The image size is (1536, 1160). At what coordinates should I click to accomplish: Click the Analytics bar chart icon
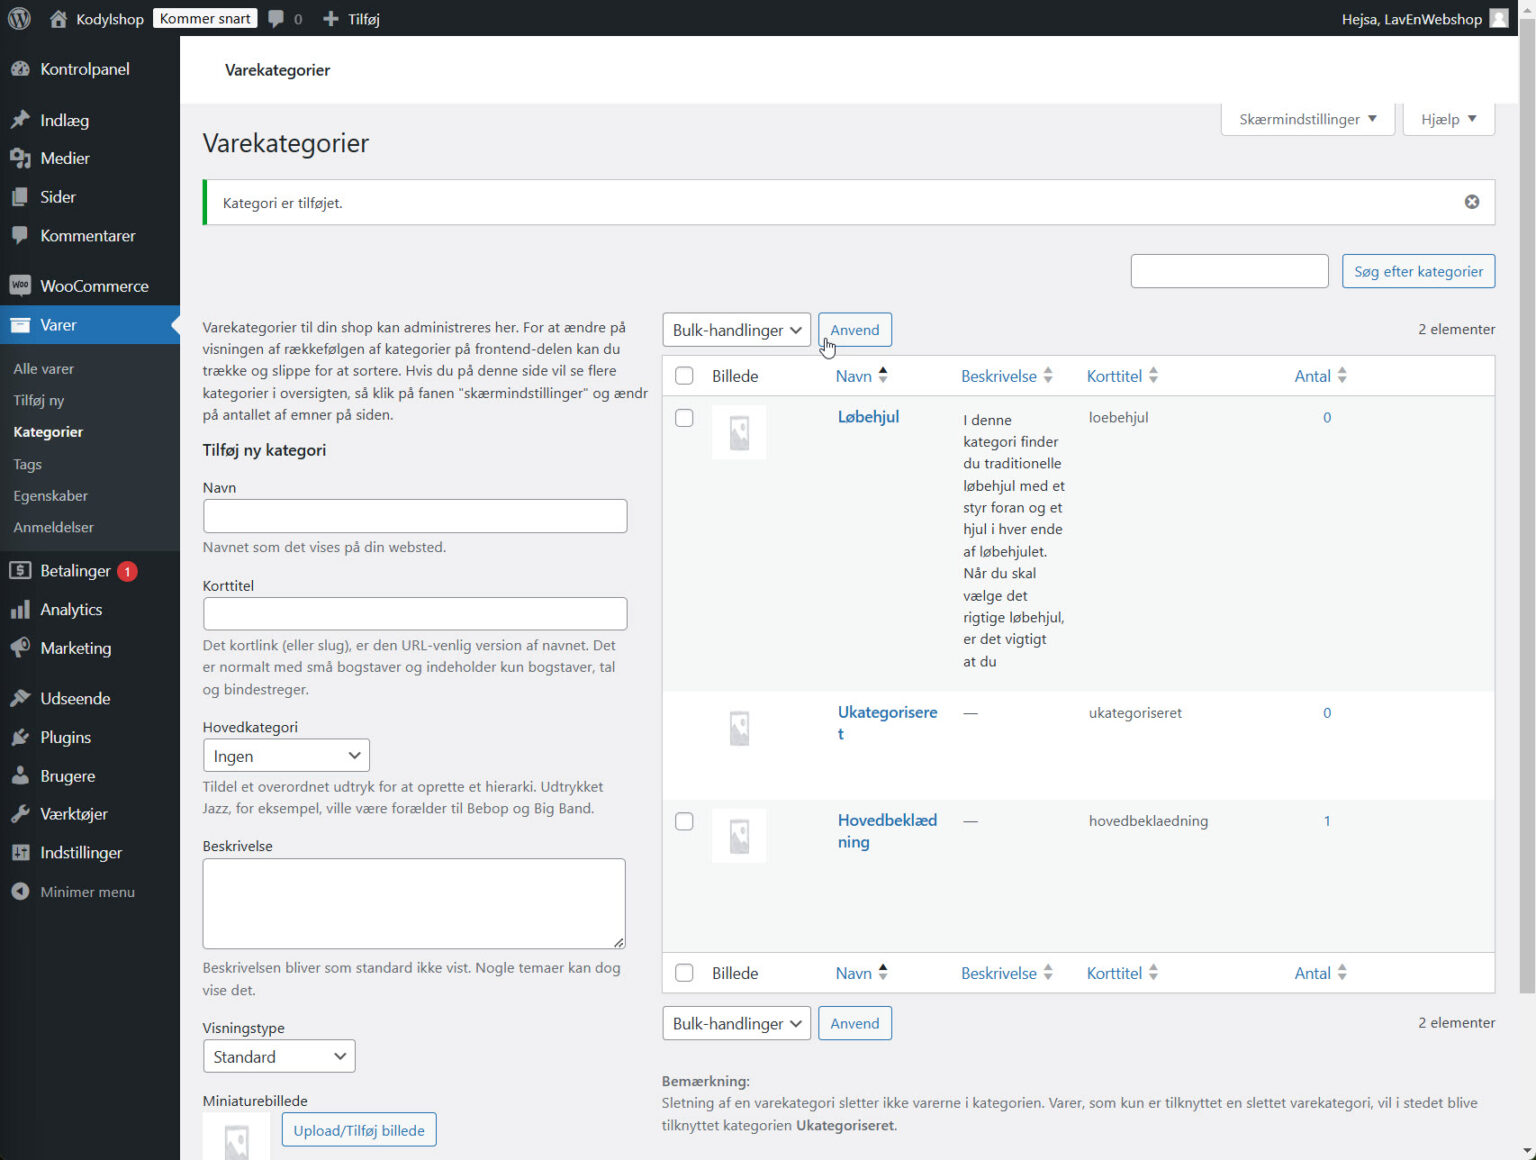click(20, 610)
